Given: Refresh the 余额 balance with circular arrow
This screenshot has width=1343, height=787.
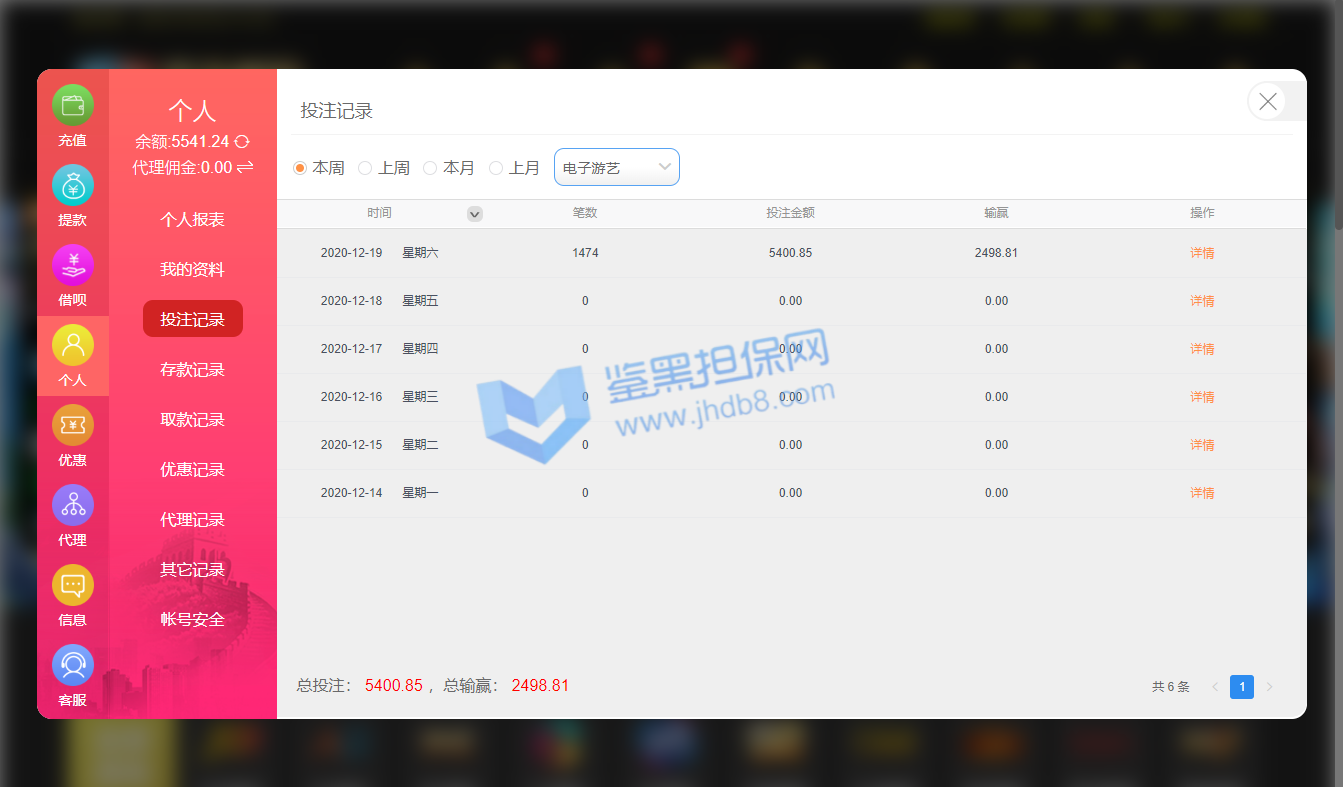Looking at the screenshot, I should tap(242, 142).
